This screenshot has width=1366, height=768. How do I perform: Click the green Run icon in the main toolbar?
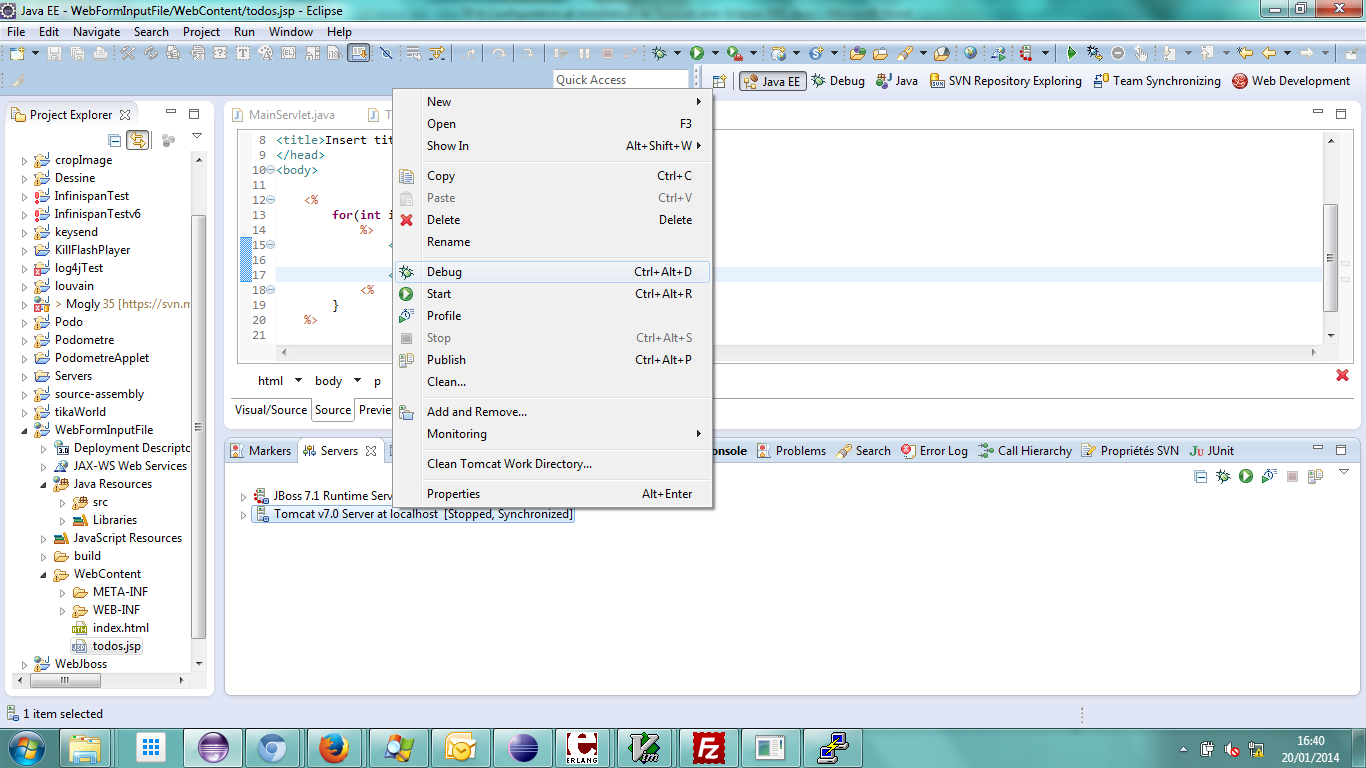click(x=697, y=53)
